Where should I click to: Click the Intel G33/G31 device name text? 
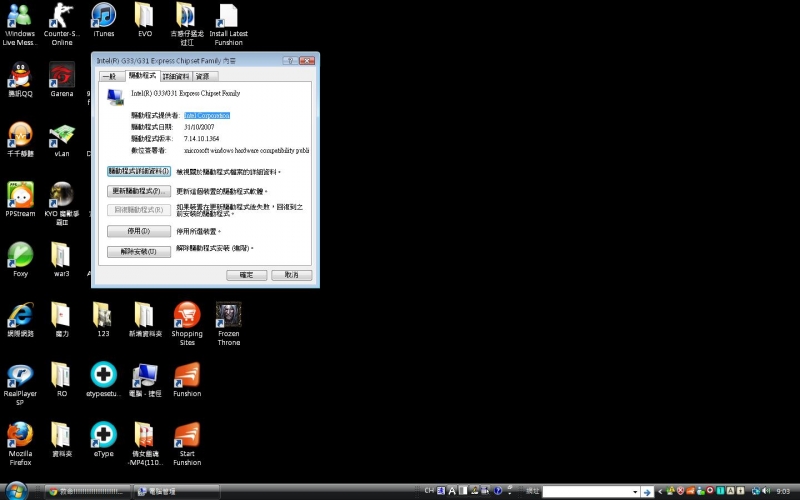coord(186,93)
